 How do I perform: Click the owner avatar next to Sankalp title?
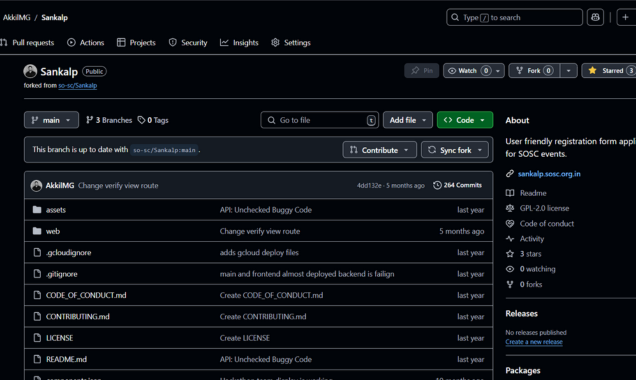(x=30, y=71)
